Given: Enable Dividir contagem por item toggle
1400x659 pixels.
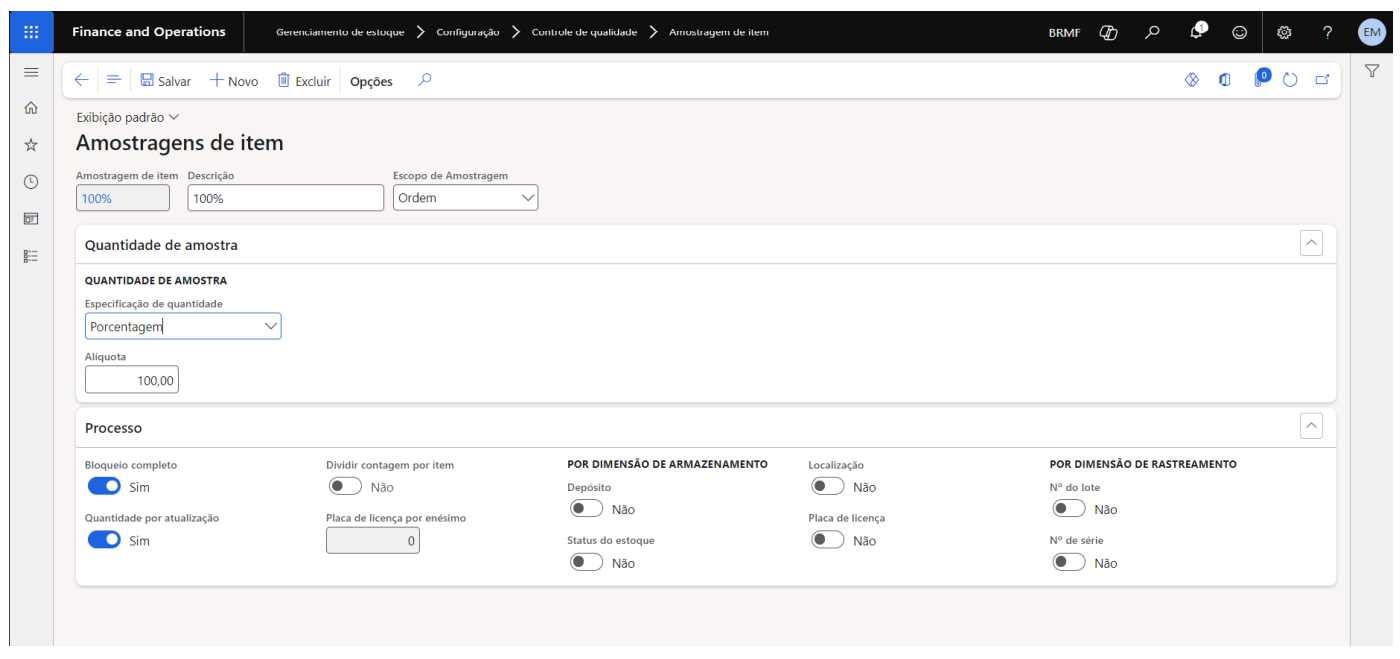Looking at the screenshot, I should (x=346, y=487).
